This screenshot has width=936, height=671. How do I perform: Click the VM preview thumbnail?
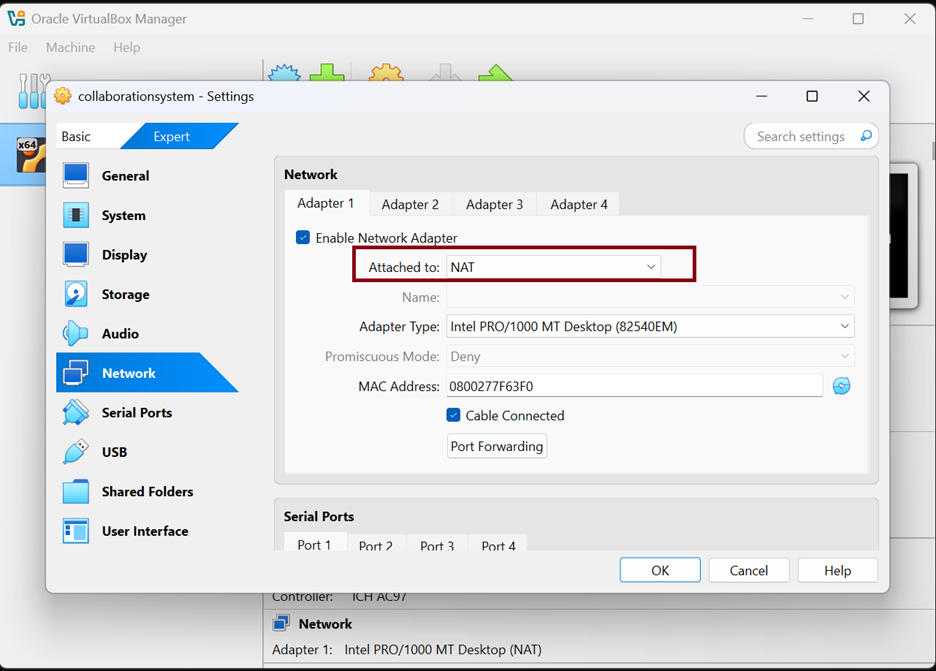(x=903, y=236)
